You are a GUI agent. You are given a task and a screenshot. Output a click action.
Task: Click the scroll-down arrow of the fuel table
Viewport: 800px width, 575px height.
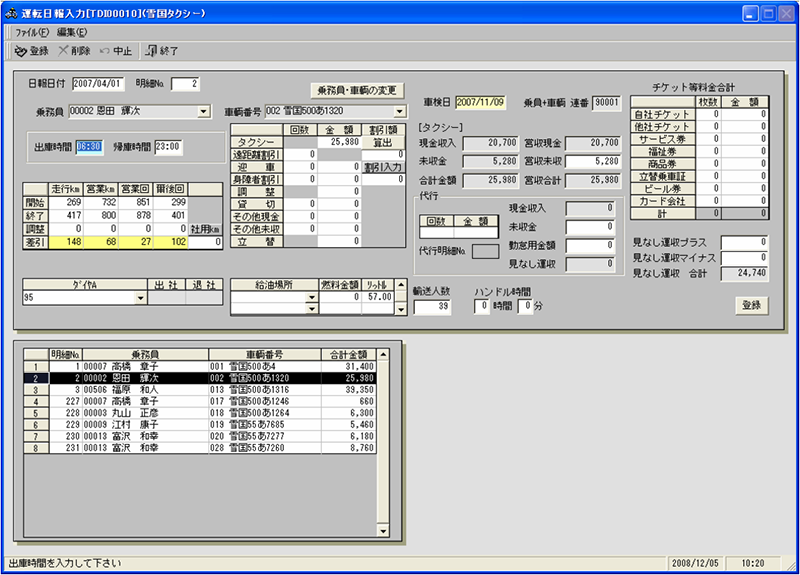(x=401, y=309)
